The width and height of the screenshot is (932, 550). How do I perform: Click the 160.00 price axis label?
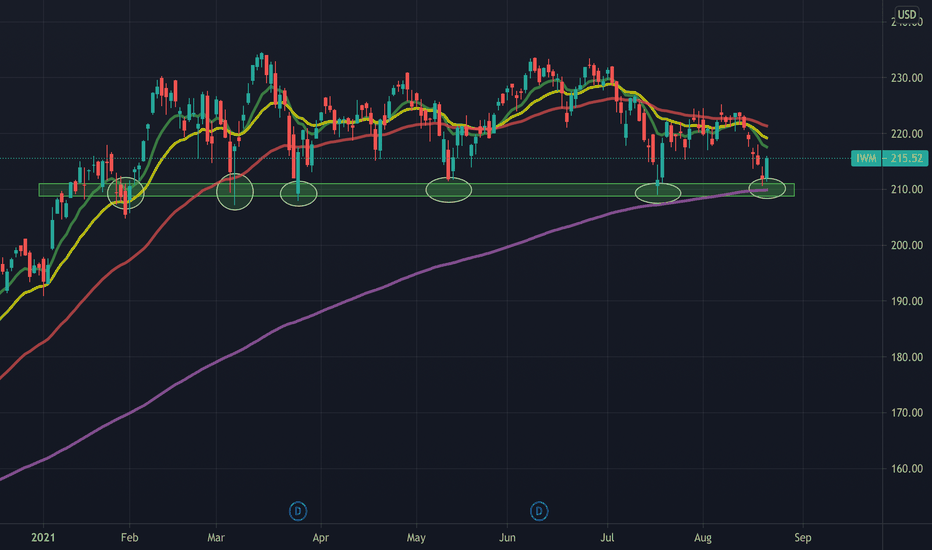pyautogui.click(x=906, y=468)
